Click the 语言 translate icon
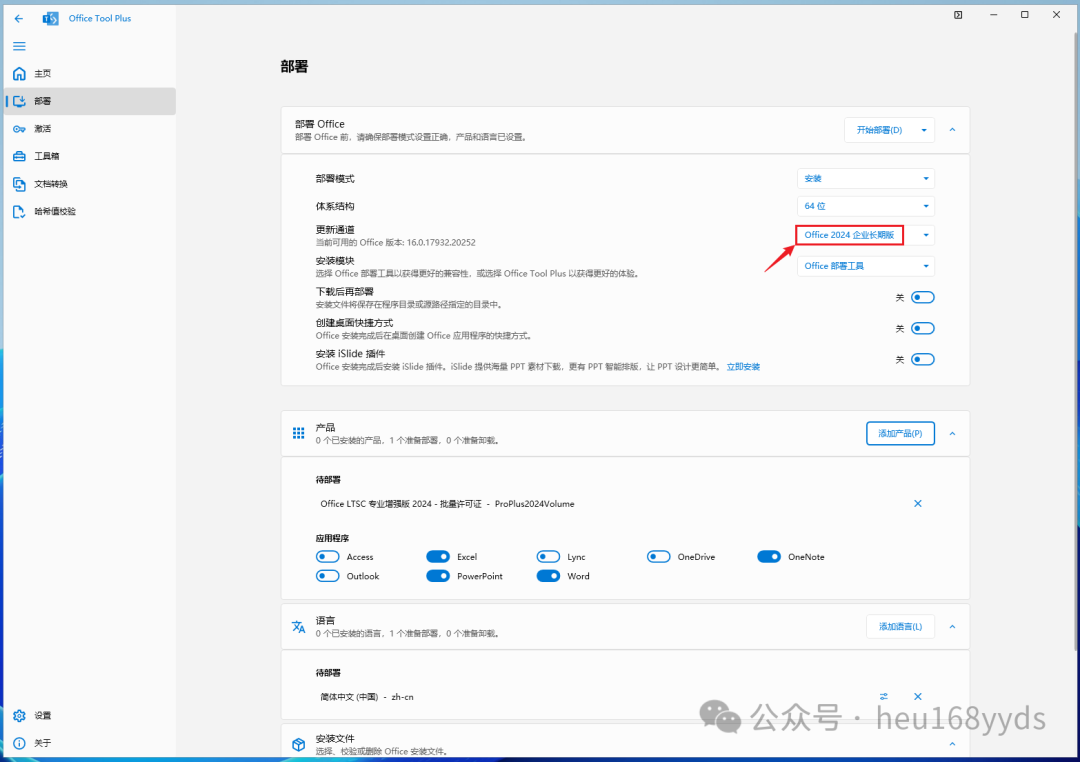The image size is (1080, 762). point(298,626)
